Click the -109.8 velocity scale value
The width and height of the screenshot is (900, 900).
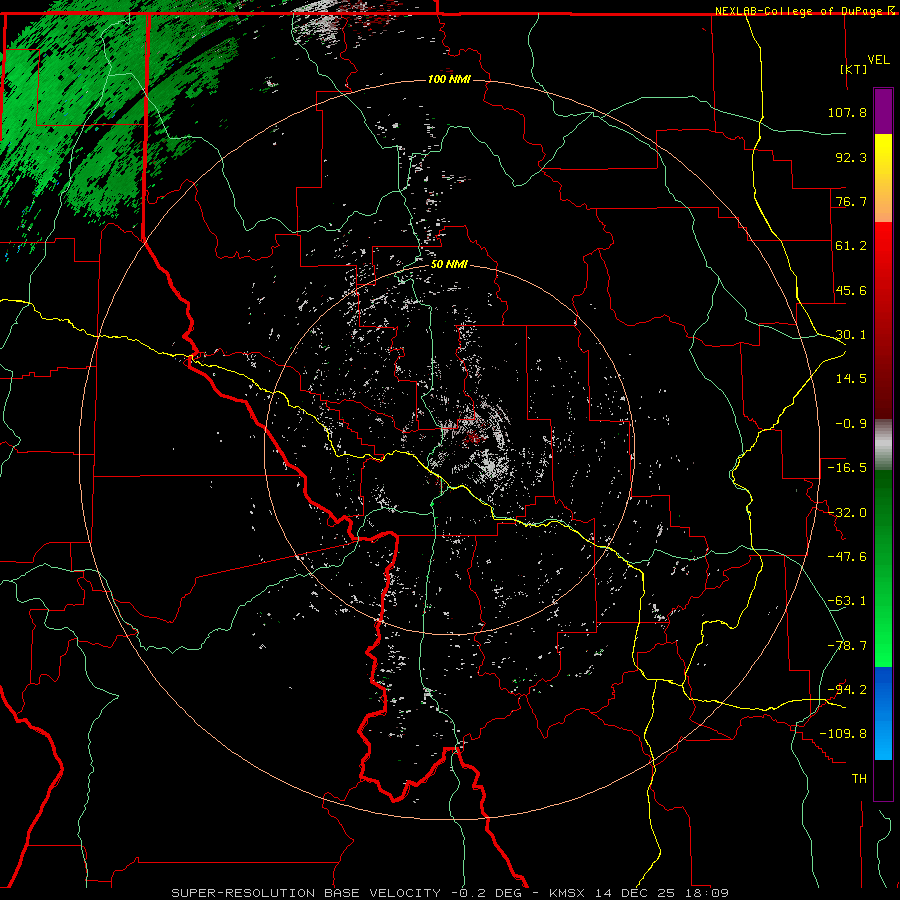843,734
